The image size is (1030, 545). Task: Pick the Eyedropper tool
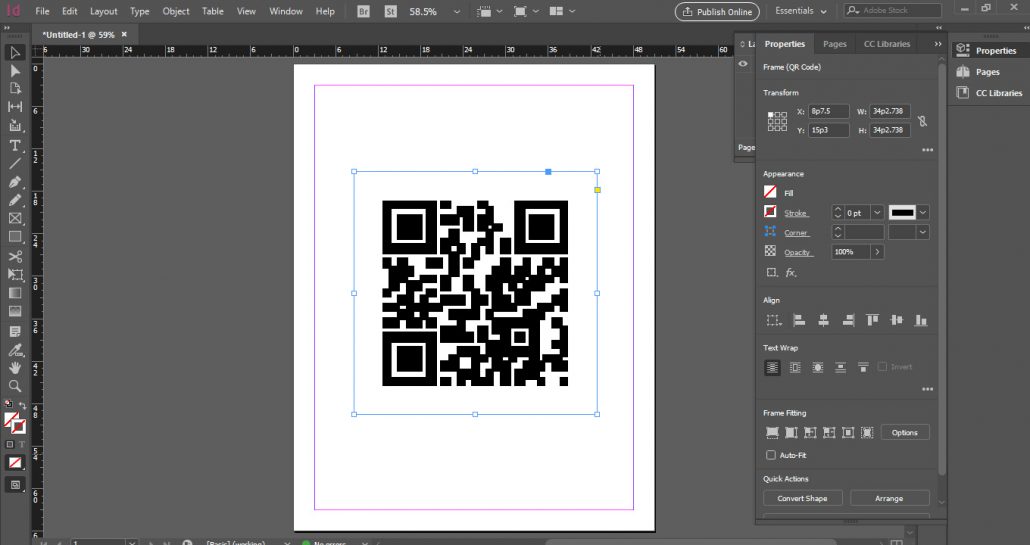(x=15, y=350)
